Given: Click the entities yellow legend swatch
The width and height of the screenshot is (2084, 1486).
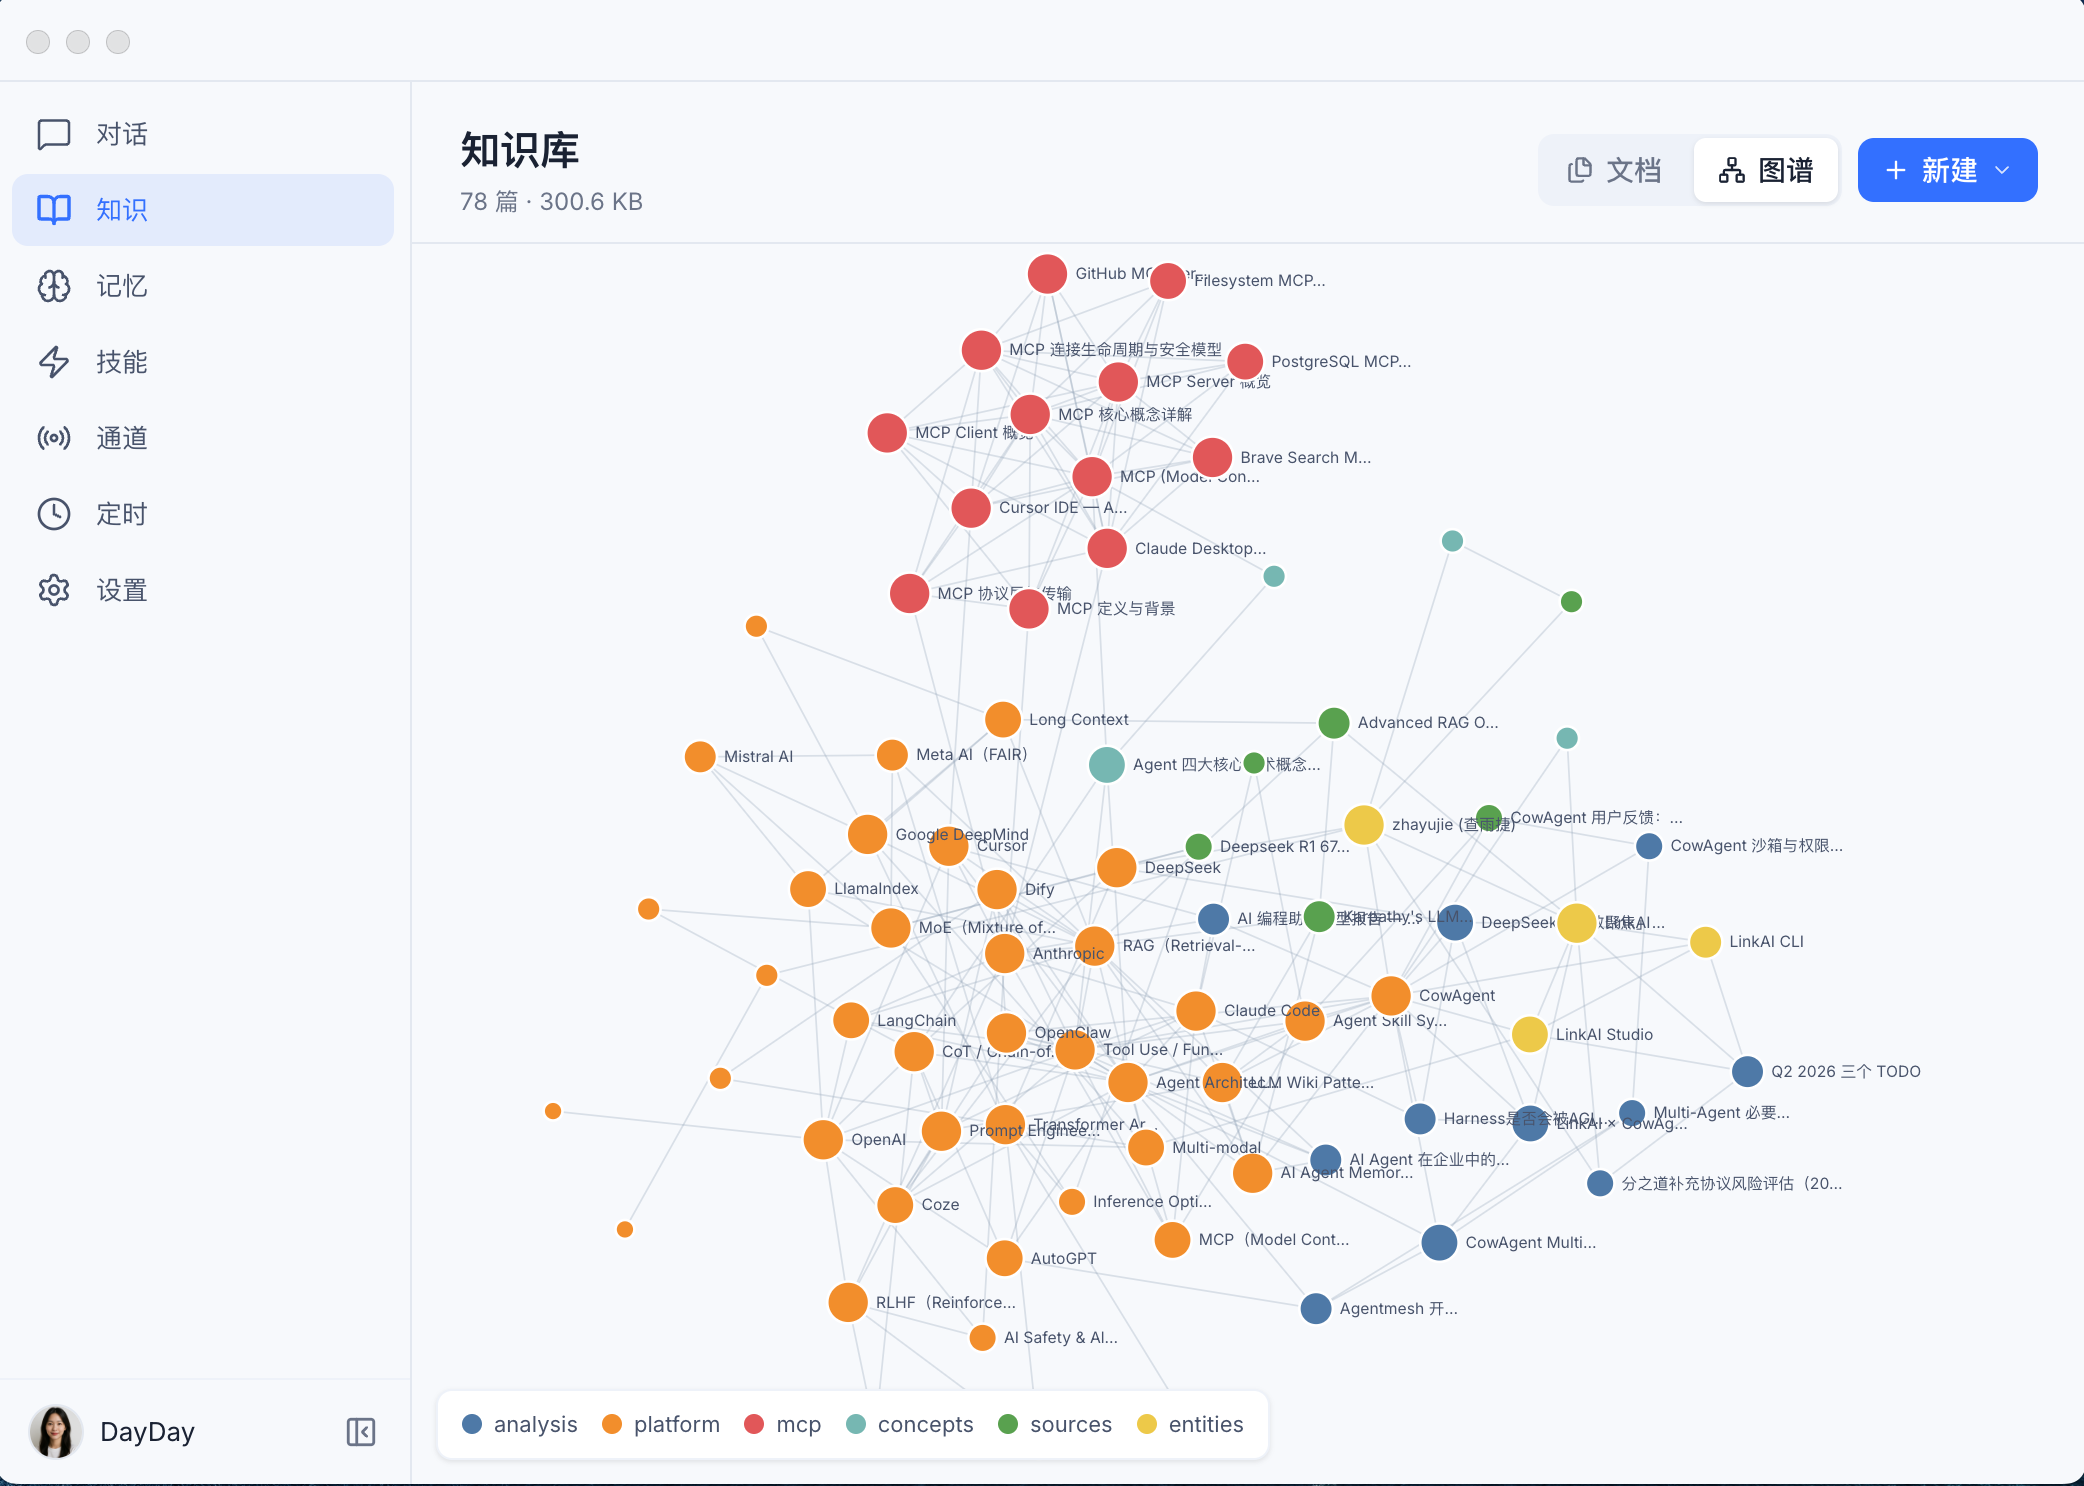Looking at the screenshot, I should 1147,1424.
